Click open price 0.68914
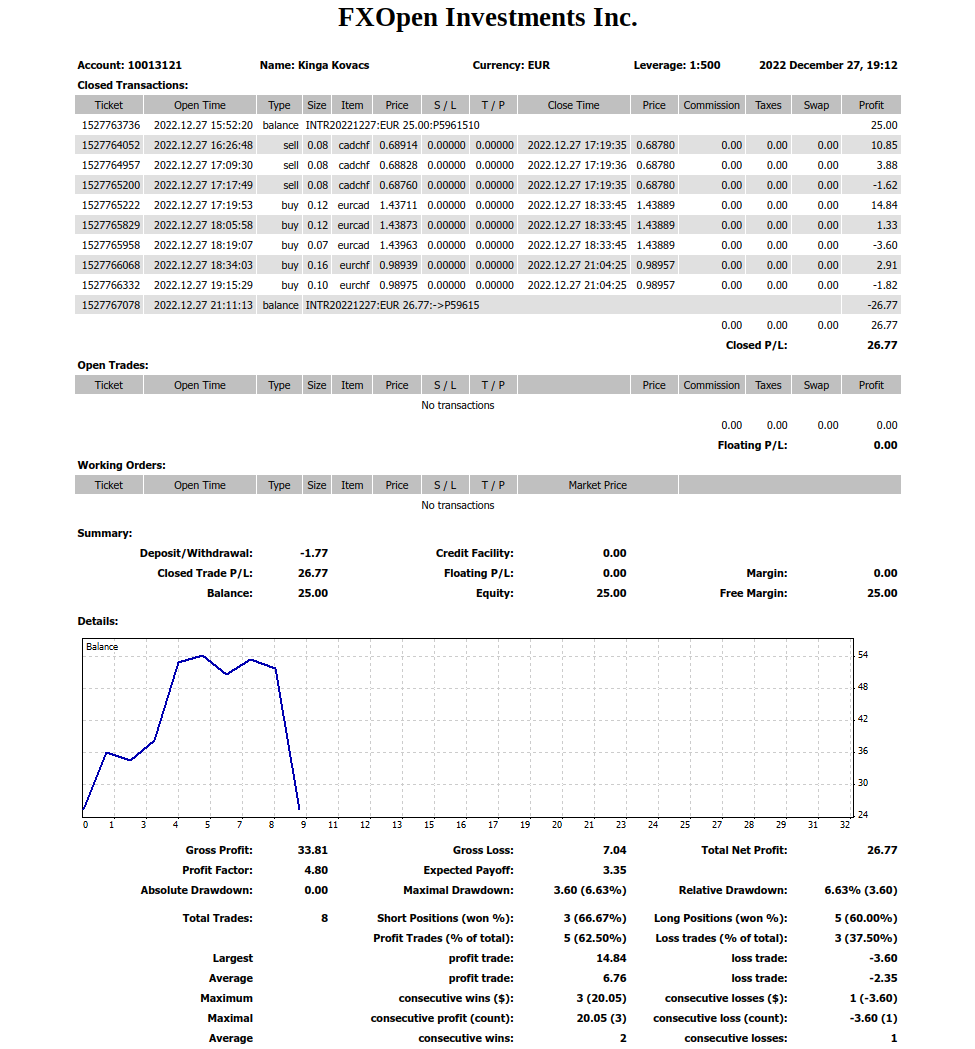 (x=398, y=145)
